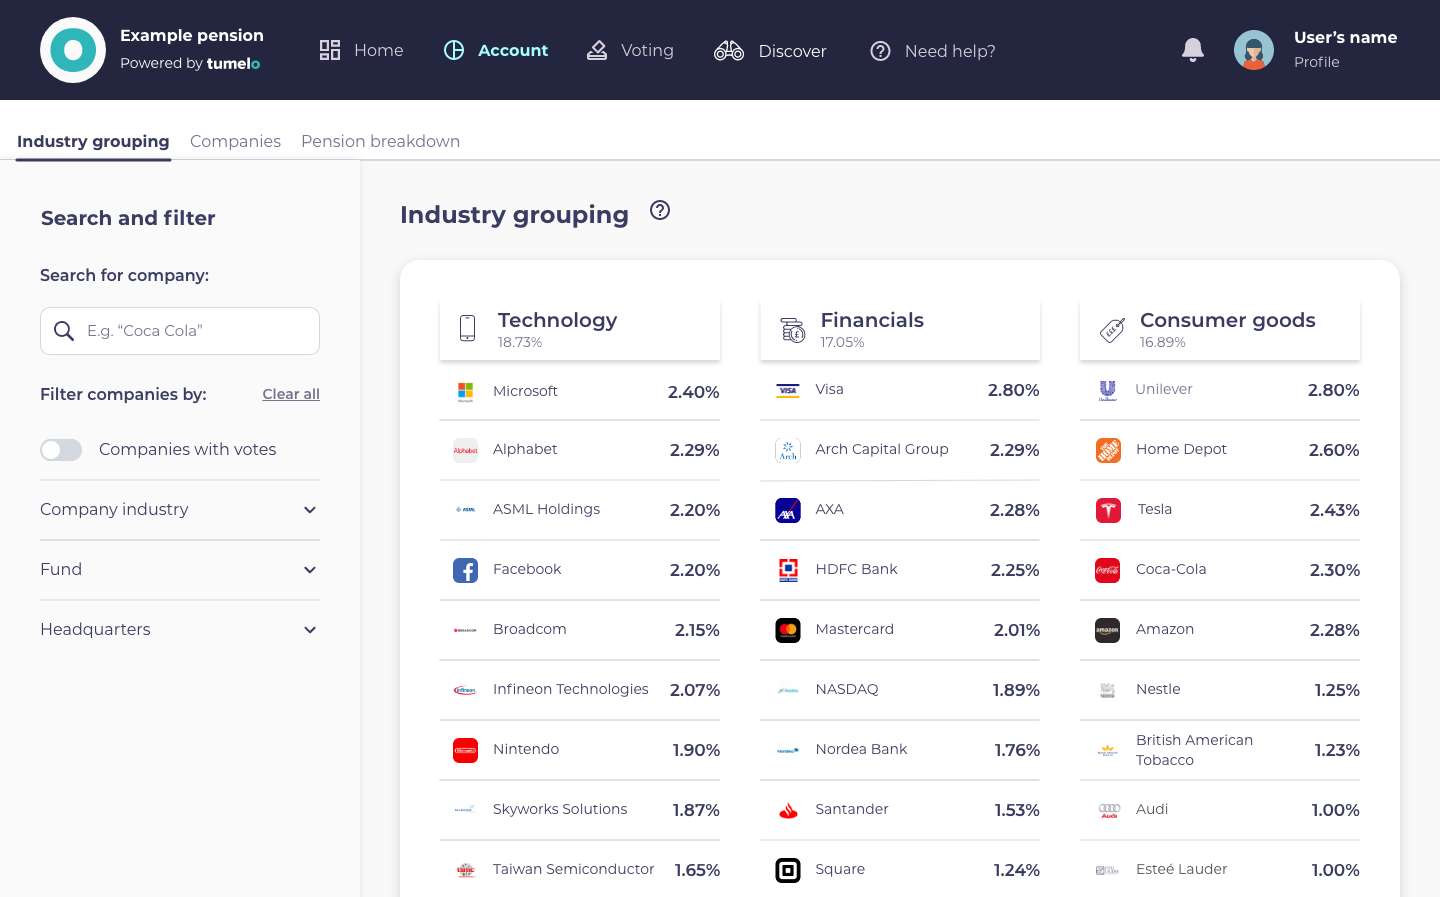
Task: Click the Facebook logo icon
Action: [465, 570]
